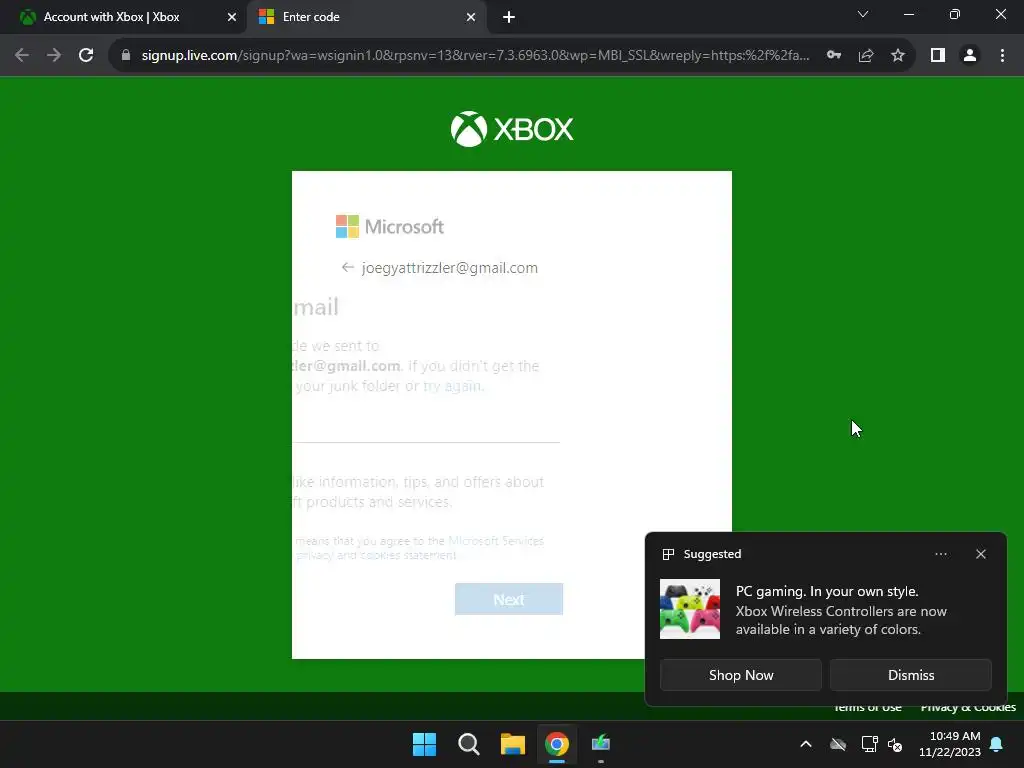Open network settings tray icon
The height and width of the screenshot is (768, 1024).
coord(869,744)
